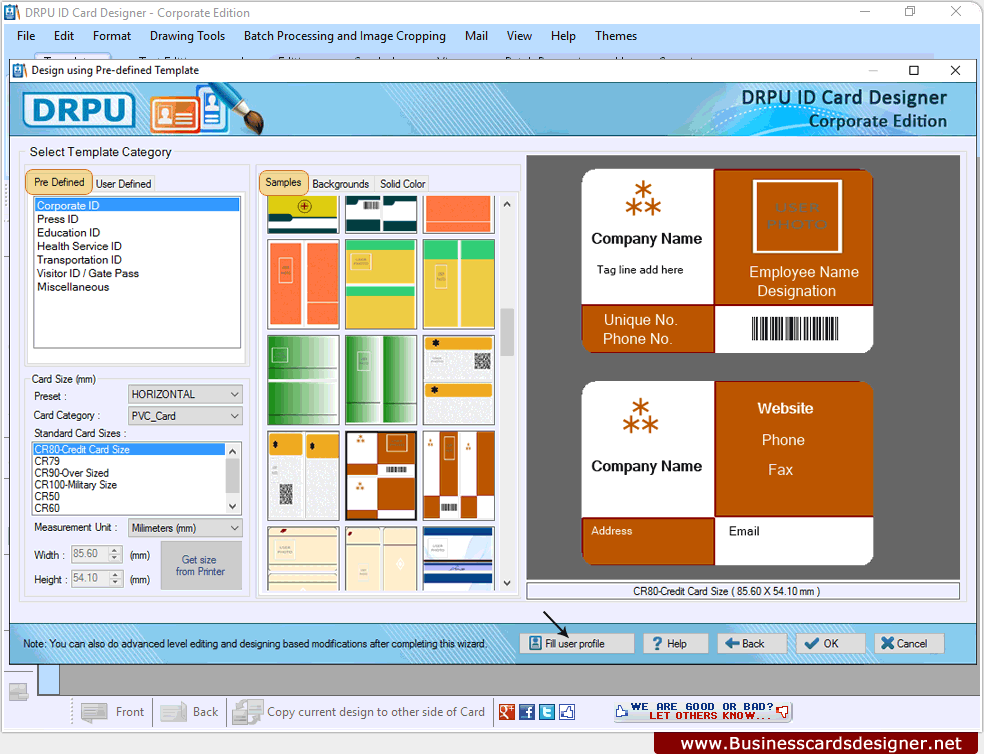Open the Format menu
Viewport: 984px width, 754px height.
pyautogui.click(x=112, y=36)
